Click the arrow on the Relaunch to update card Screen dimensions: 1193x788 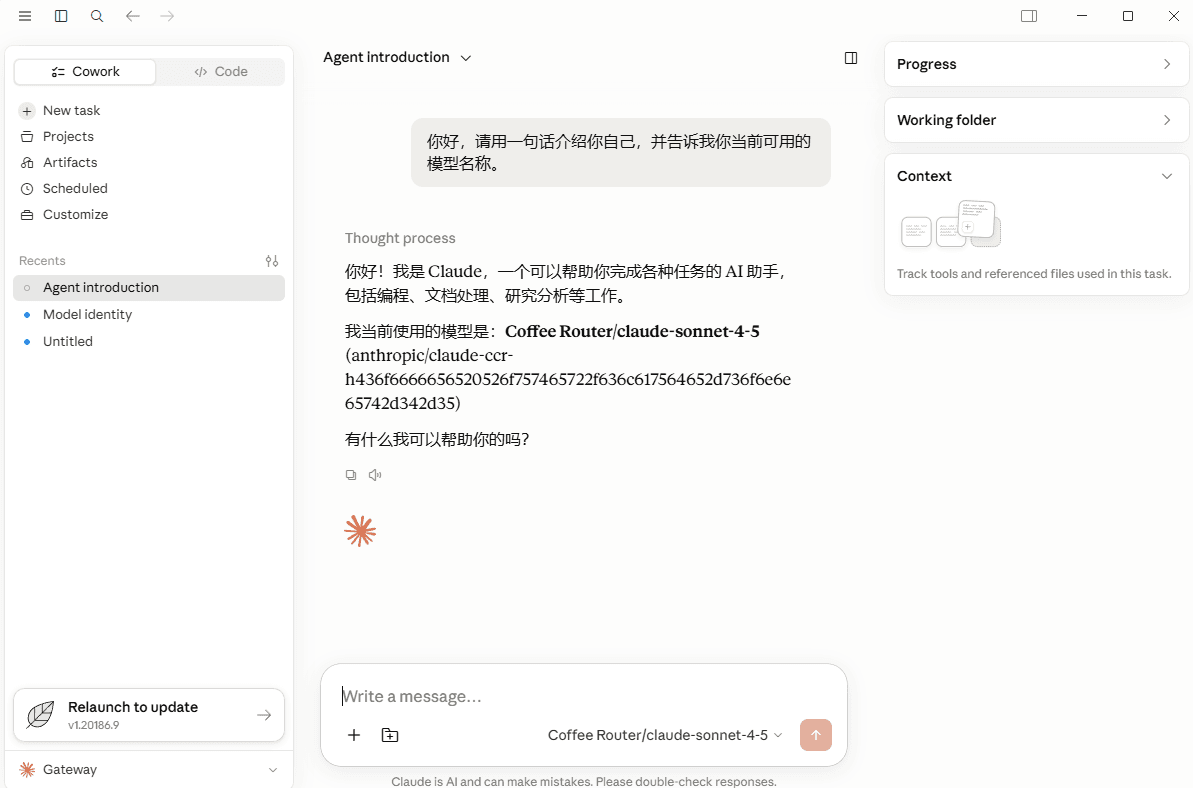(x=264, y=715)
